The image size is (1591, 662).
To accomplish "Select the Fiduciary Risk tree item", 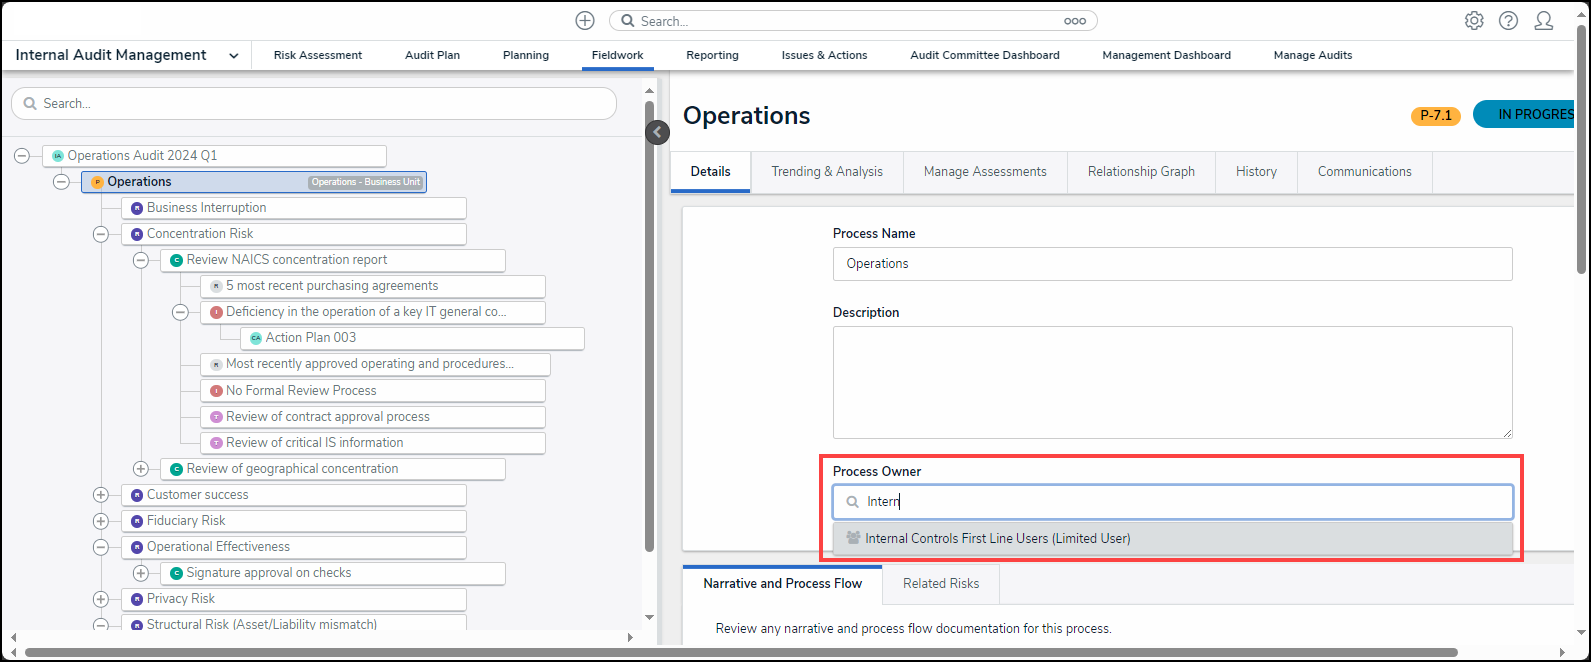I will click(x=186, y=521).
